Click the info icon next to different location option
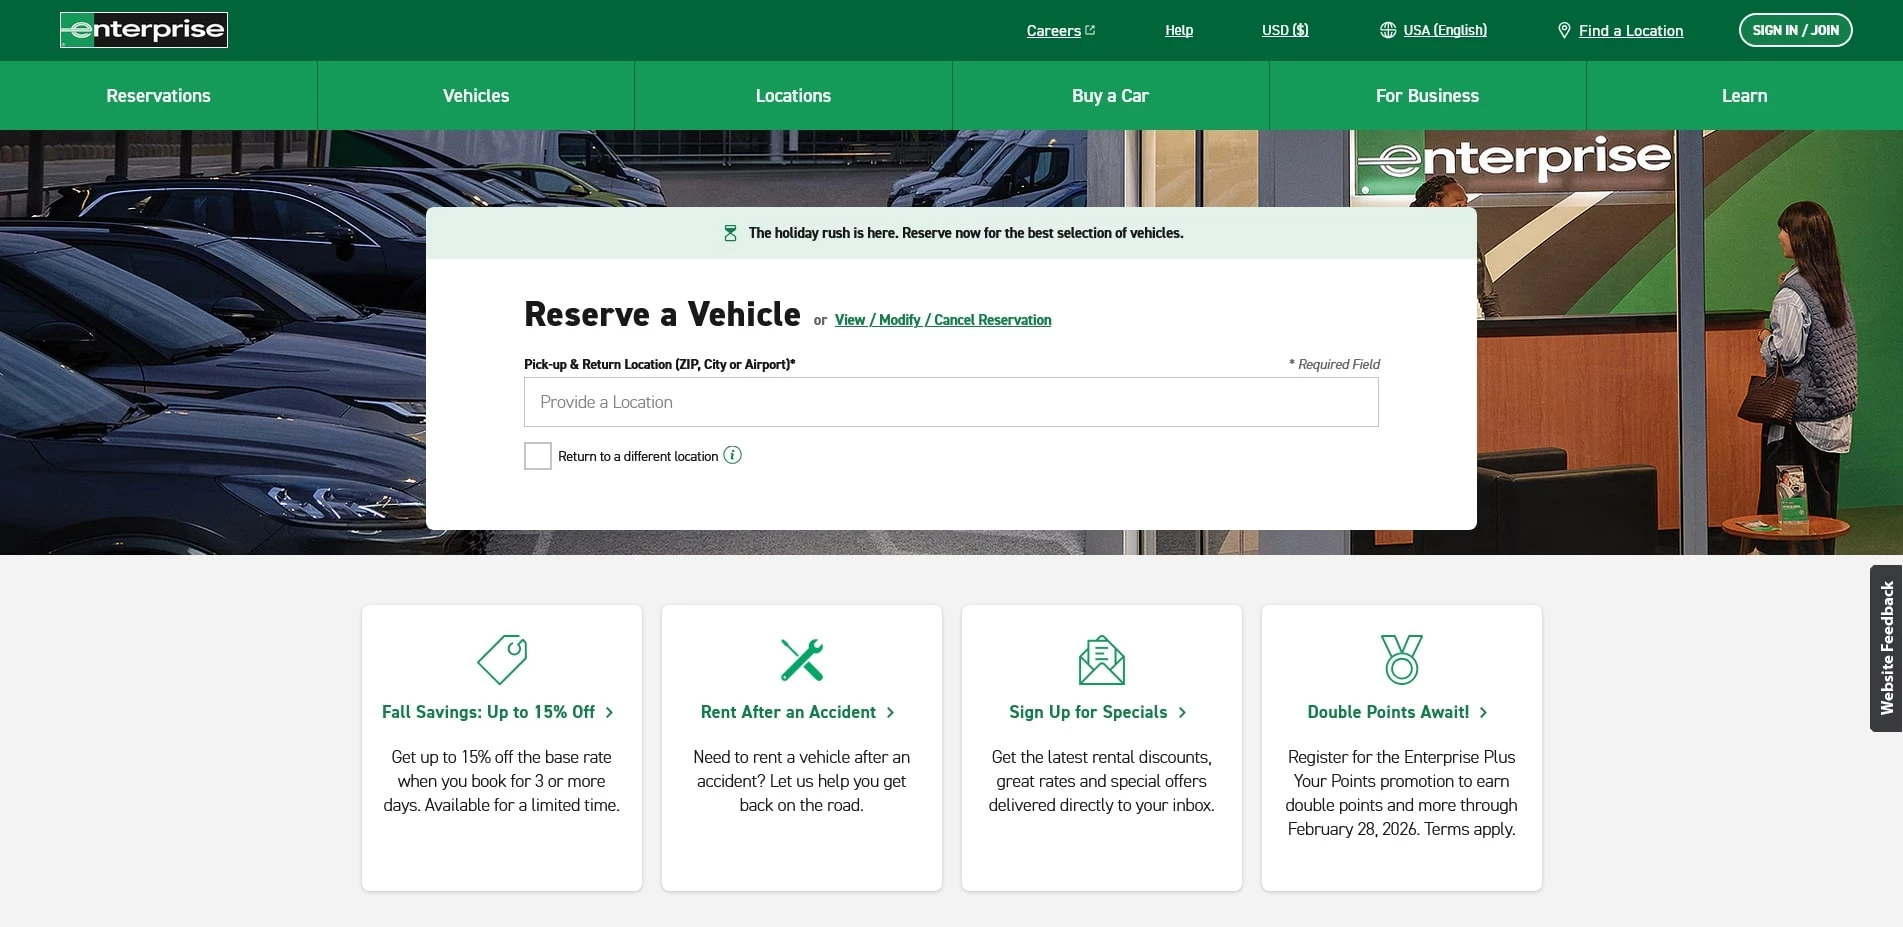This screenshot has height=927, width=1903. tap(733, 455)
